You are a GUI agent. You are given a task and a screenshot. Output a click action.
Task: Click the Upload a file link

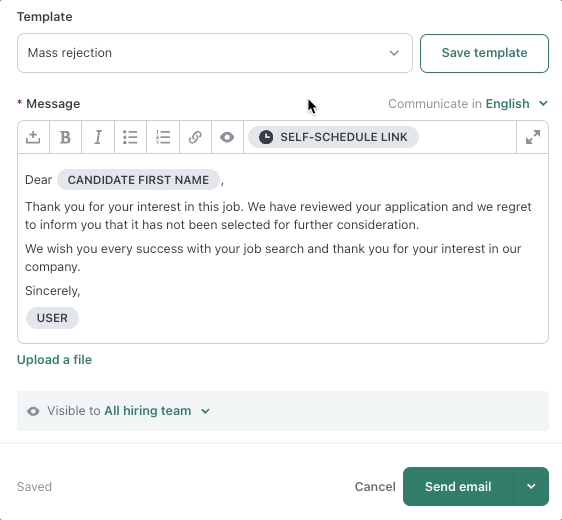pyautogui.click(x=54, y=360)
